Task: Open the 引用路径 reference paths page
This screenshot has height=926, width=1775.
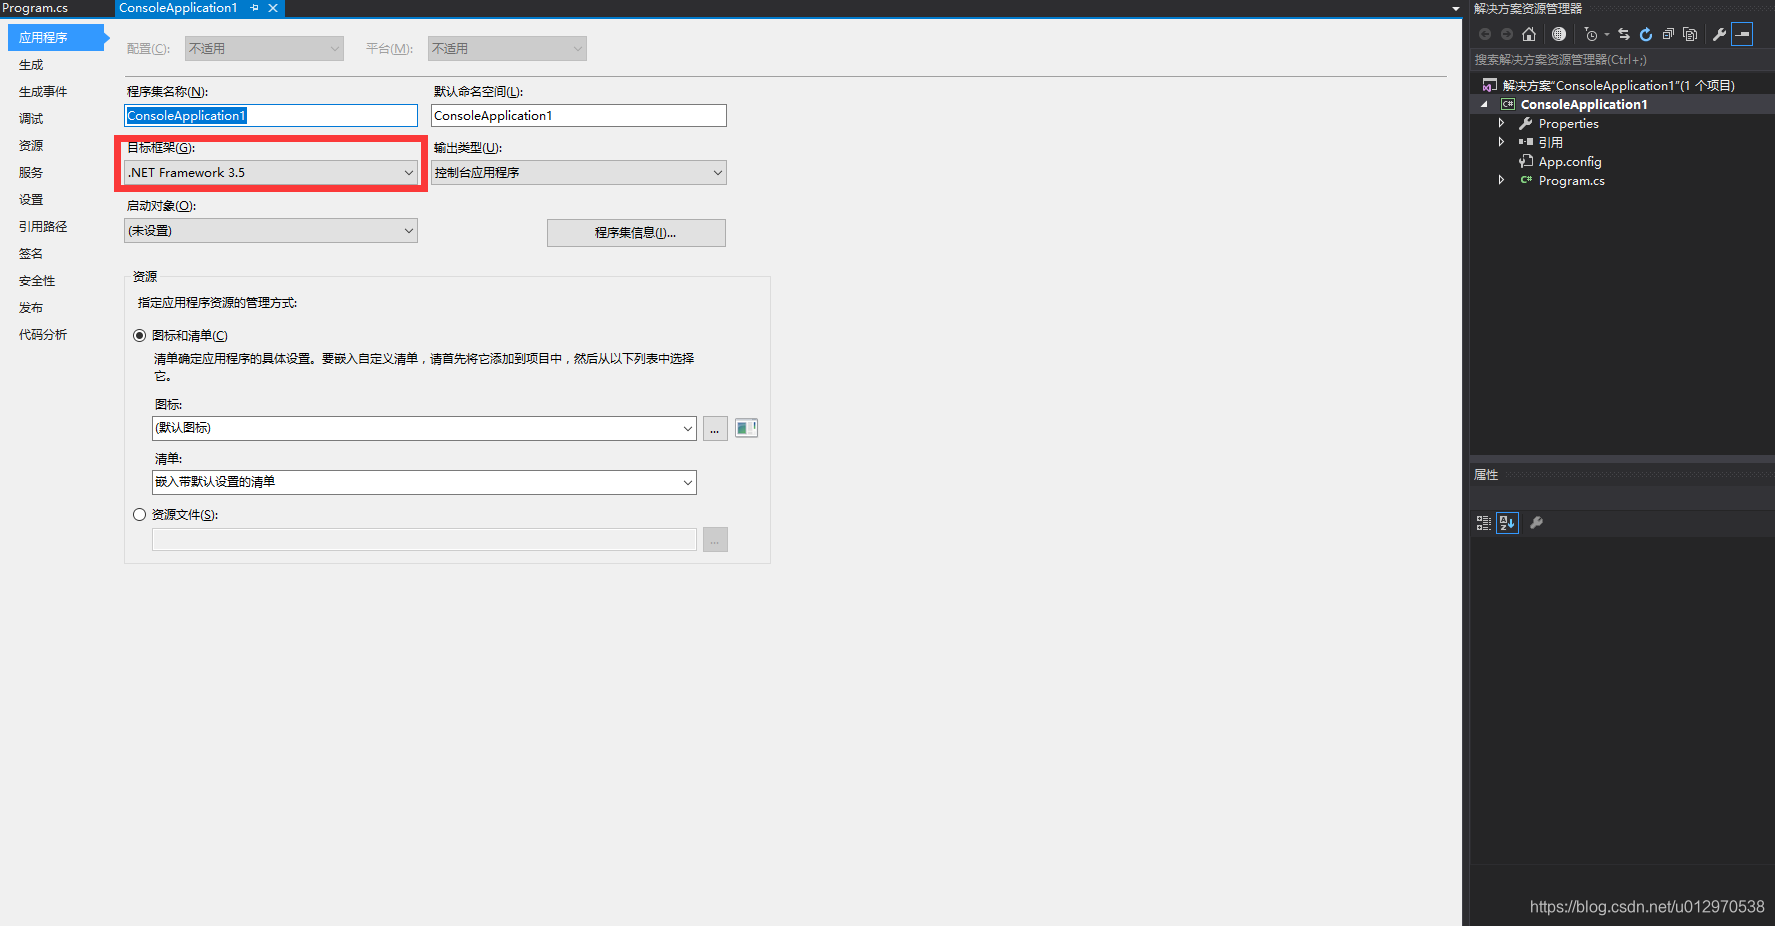Action: 43,227
